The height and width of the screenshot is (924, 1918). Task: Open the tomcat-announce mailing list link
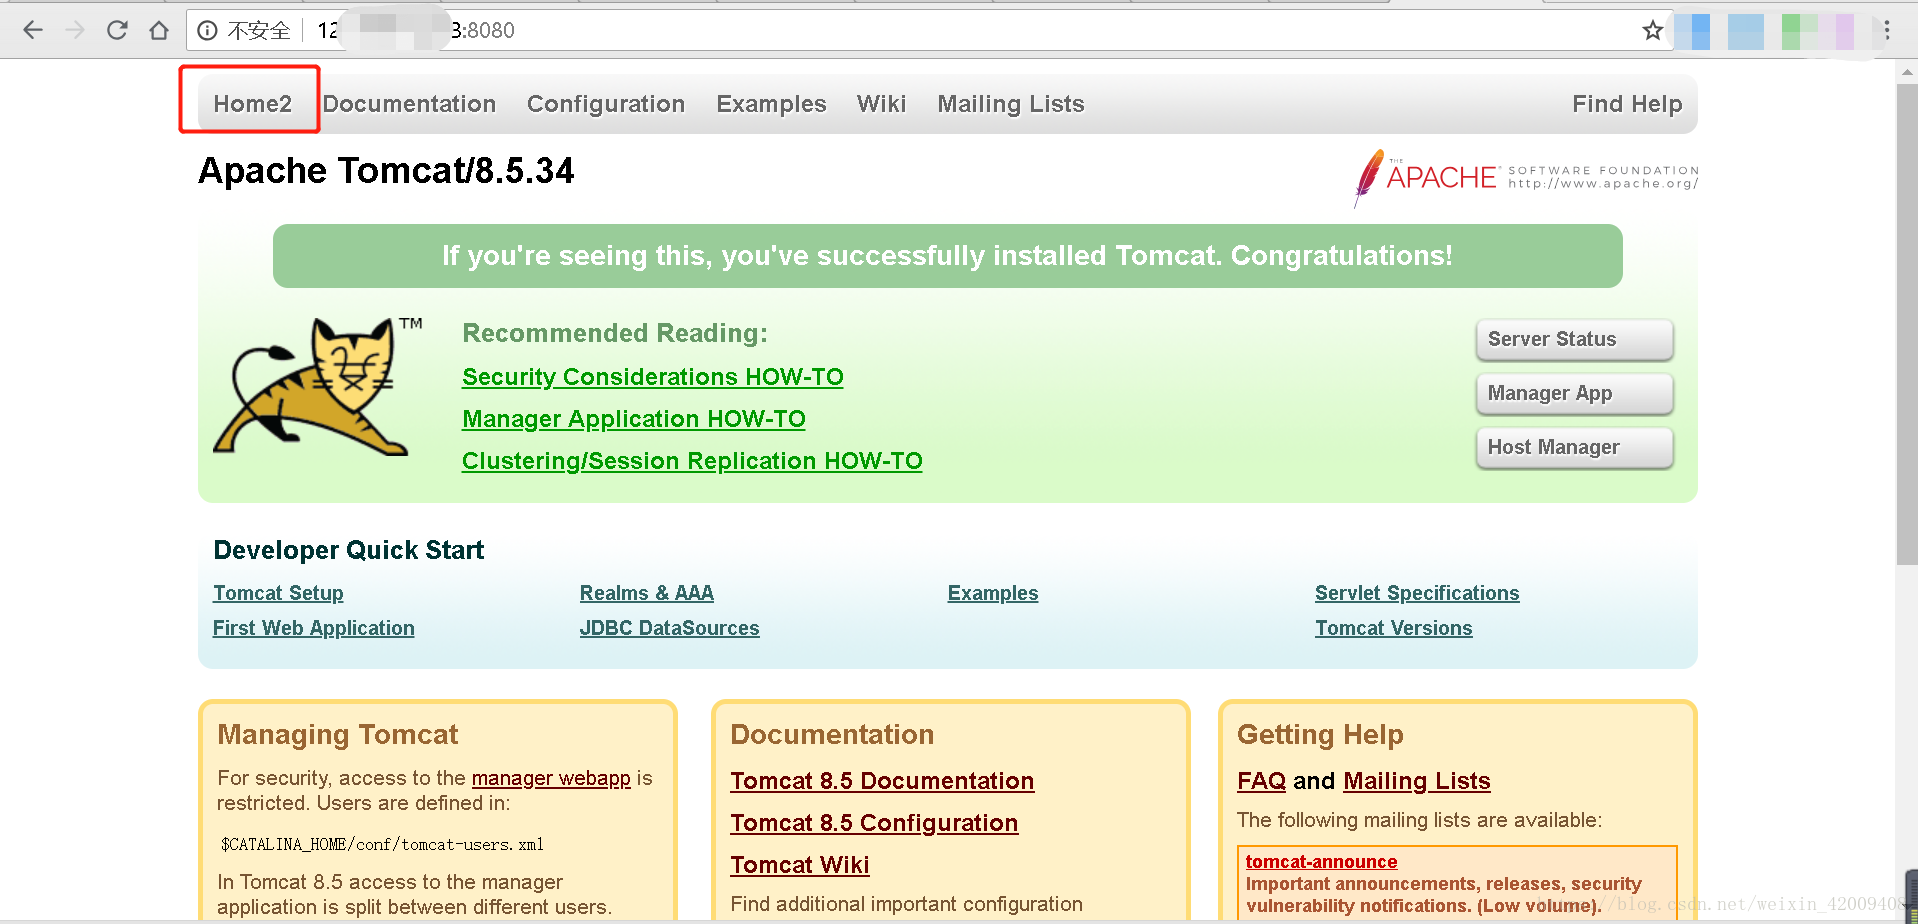click(1321, 861)
